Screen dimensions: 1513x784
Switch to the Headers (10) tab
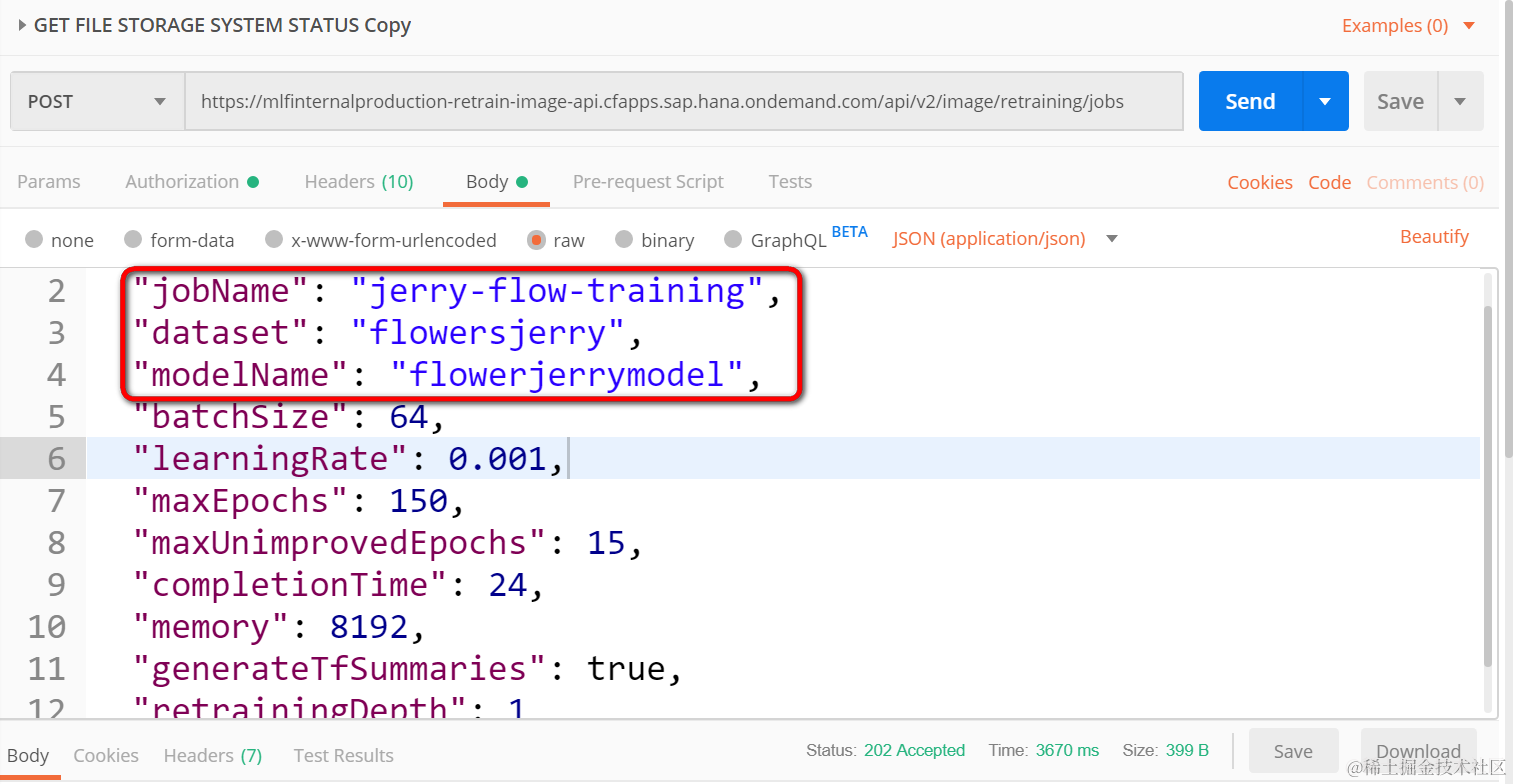coord(358,182)
